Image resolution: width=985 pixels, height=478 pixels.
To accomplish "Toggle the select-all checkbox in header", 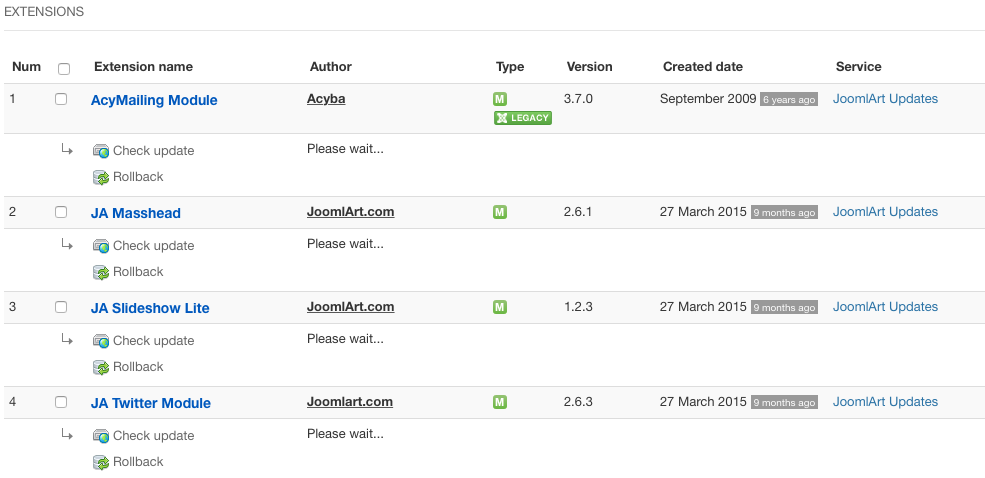I will click(64, 69).
